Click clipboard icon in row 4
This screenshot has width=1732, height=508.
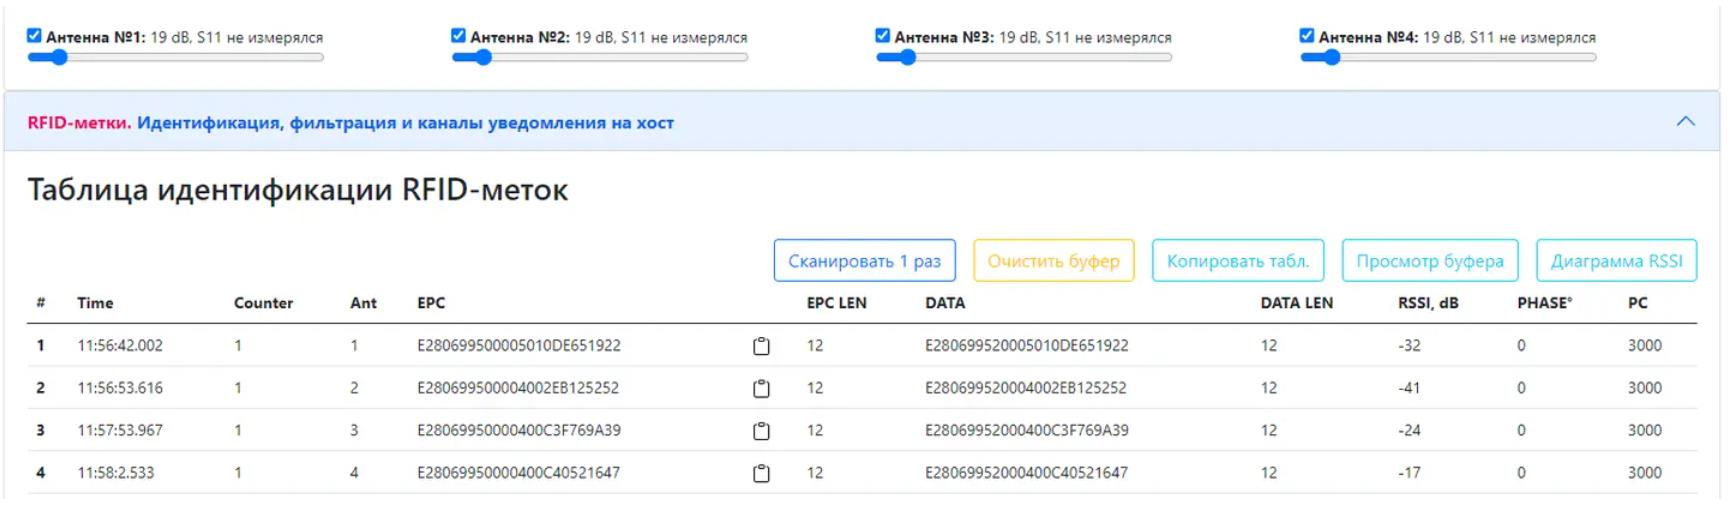761,473
